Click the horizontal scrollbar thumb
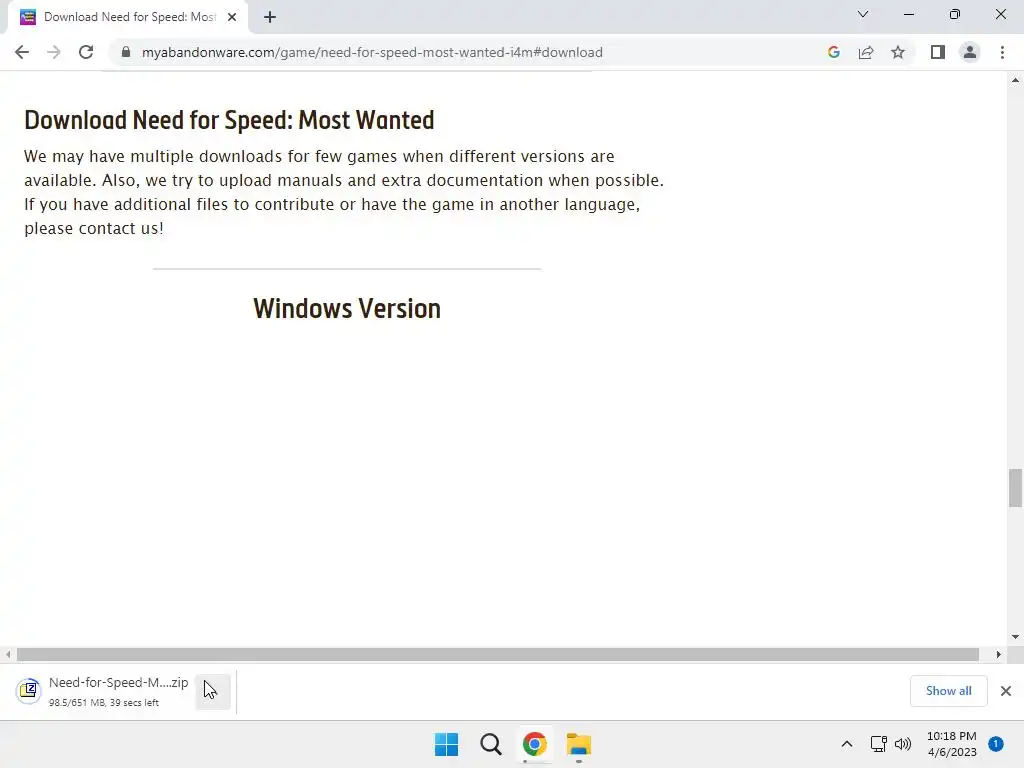This screenshot has width=1024, height=768. click(498, 654)
